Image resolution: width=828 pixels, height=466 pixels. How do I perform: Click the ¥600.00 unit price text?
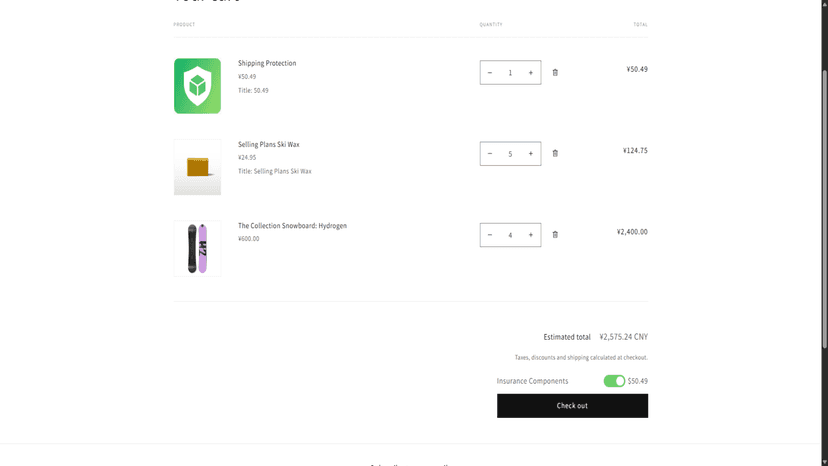pos(248,239)
